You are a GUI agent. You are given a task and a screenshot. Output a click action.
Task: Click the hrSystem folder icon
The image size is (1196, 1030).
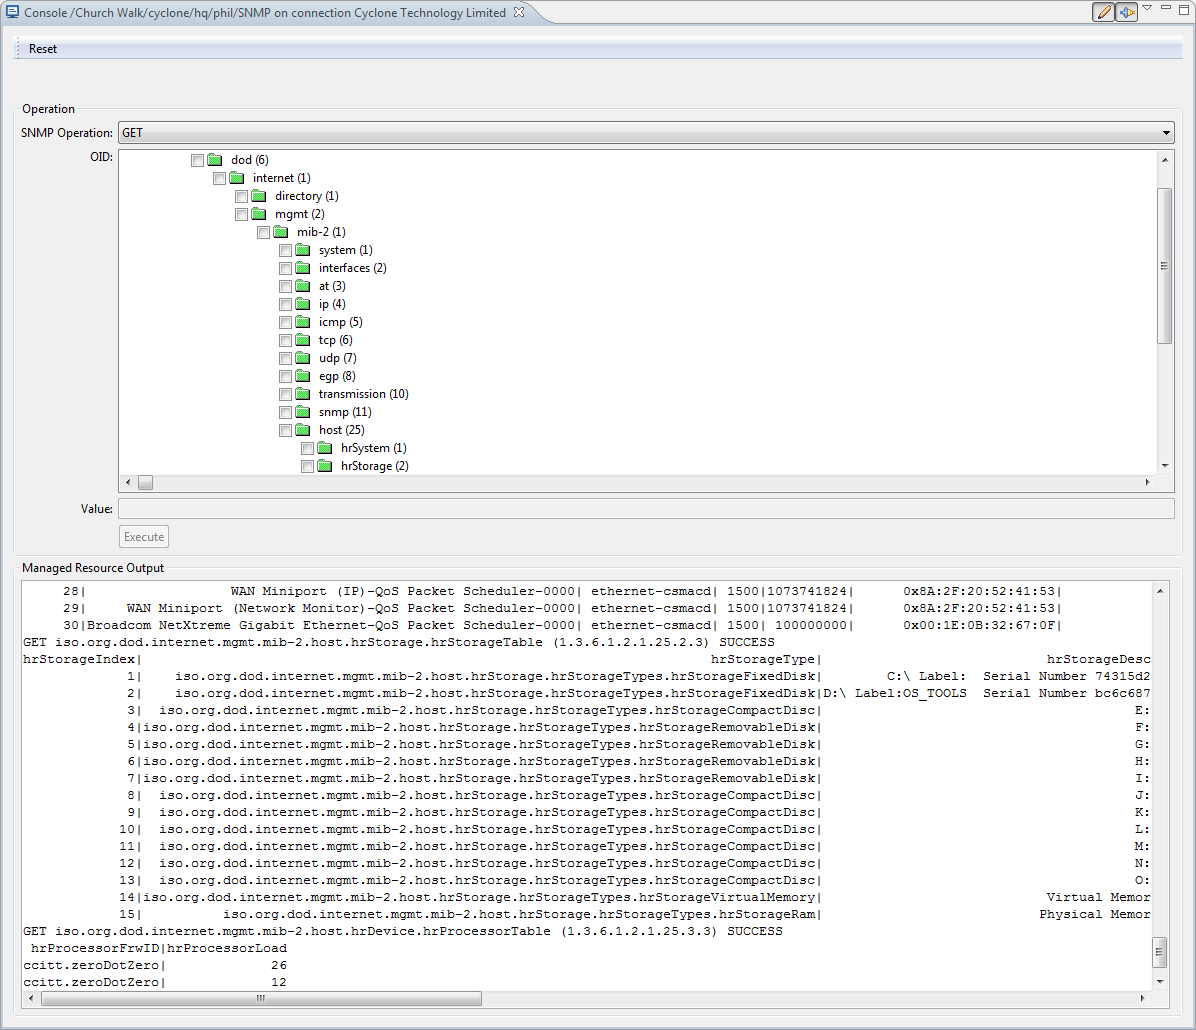[x=325, y=449]
